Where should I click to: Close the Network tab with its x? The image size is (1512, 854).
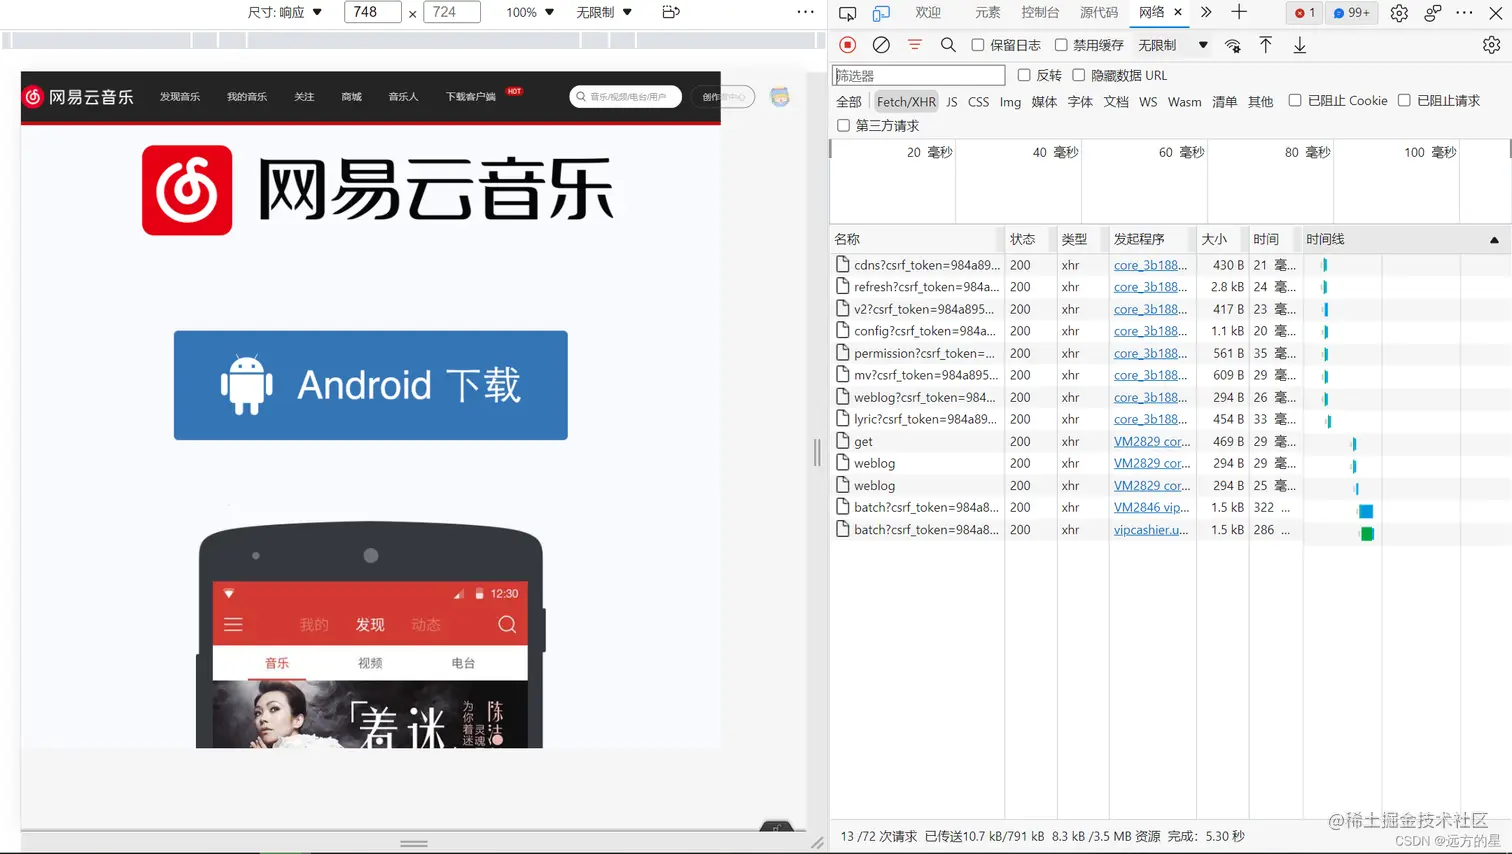click(1178, 12)
